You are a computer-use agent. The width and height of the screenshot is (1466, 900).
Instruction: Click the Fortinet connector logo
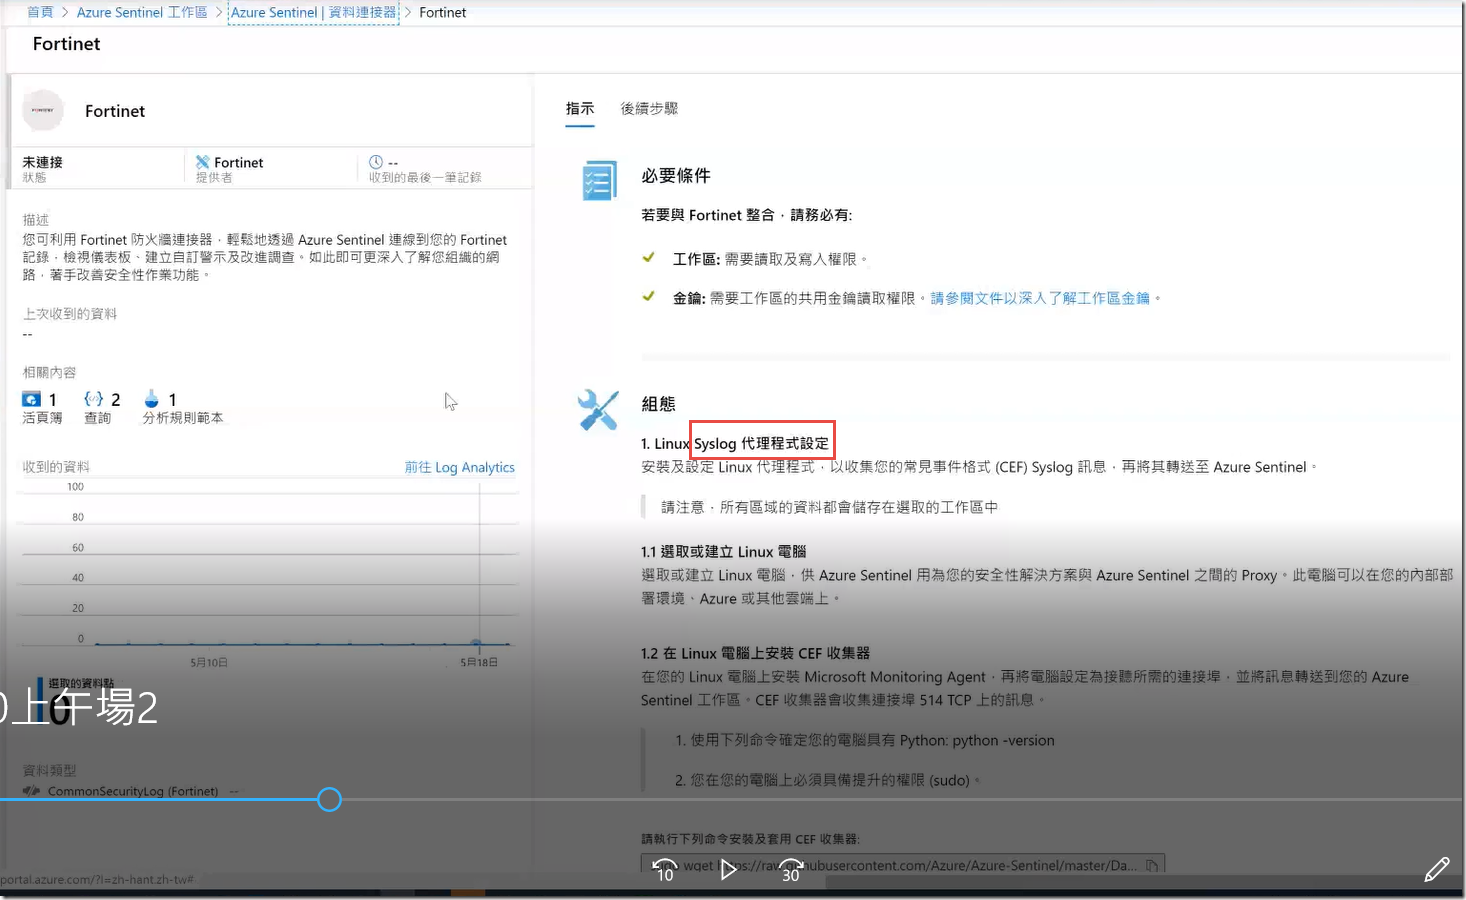[43, 110]
